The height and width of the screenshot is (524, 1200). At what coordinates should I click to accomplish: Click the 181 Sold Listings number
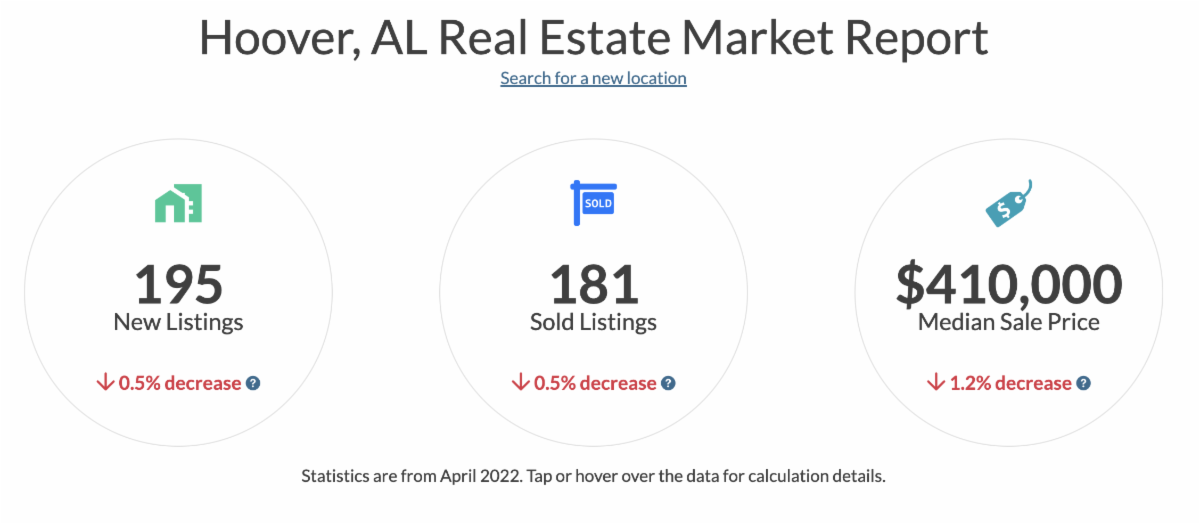tap(593, 284)
